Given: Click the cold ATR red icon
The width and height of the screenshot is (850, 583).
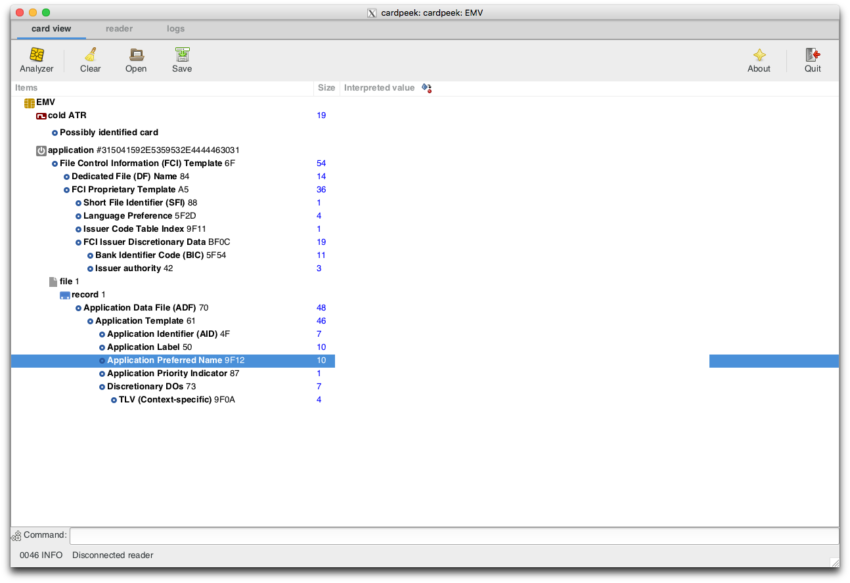Looking at the screenshot, I should point(41,116).
